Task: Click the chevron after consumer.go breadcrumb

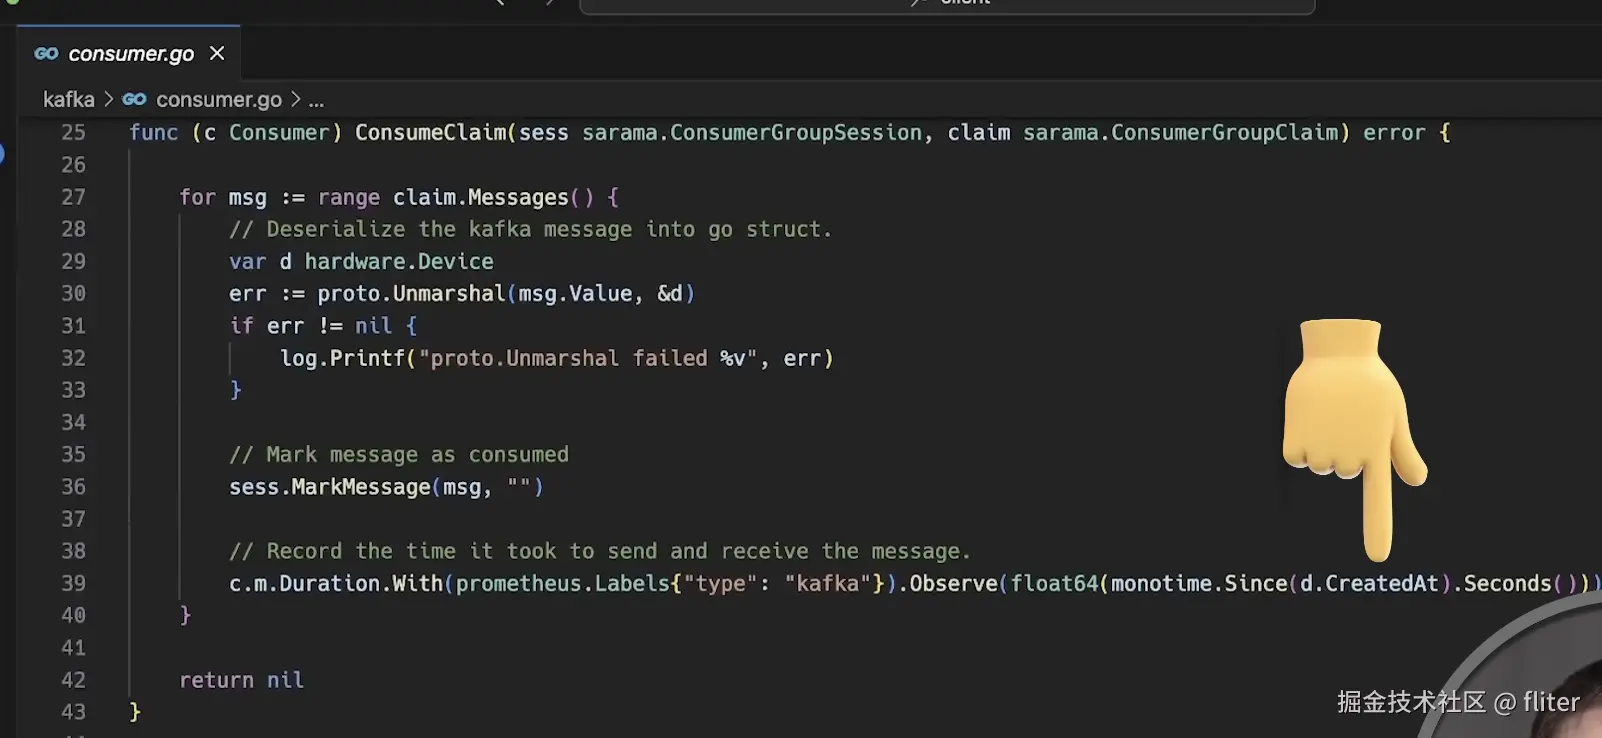Action: (295, 99)
